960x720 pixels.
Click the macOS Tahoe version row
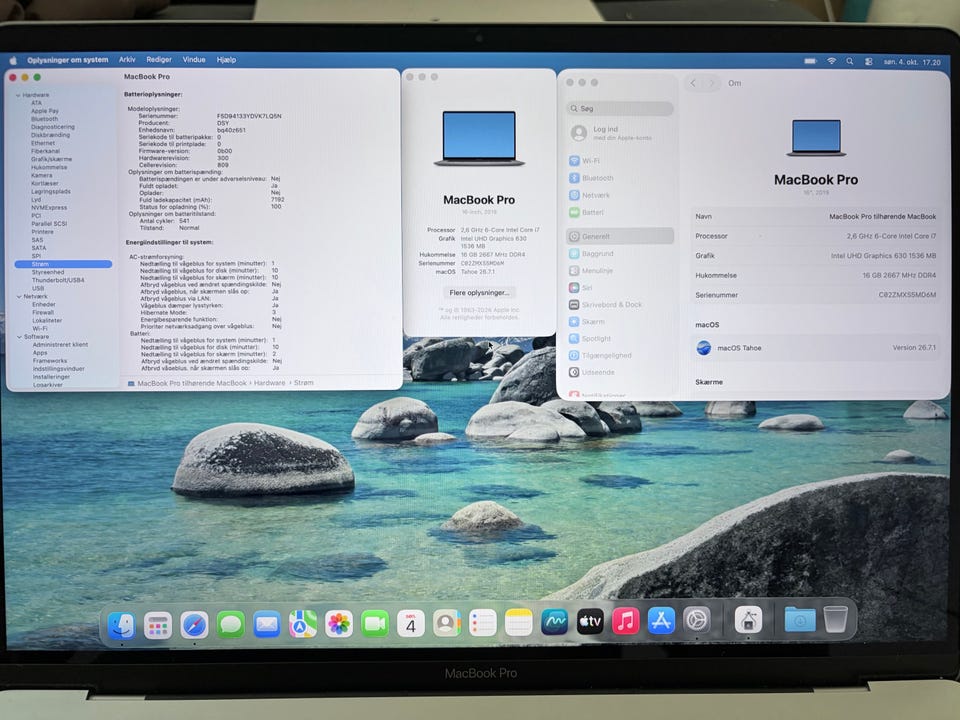point(816,348)
